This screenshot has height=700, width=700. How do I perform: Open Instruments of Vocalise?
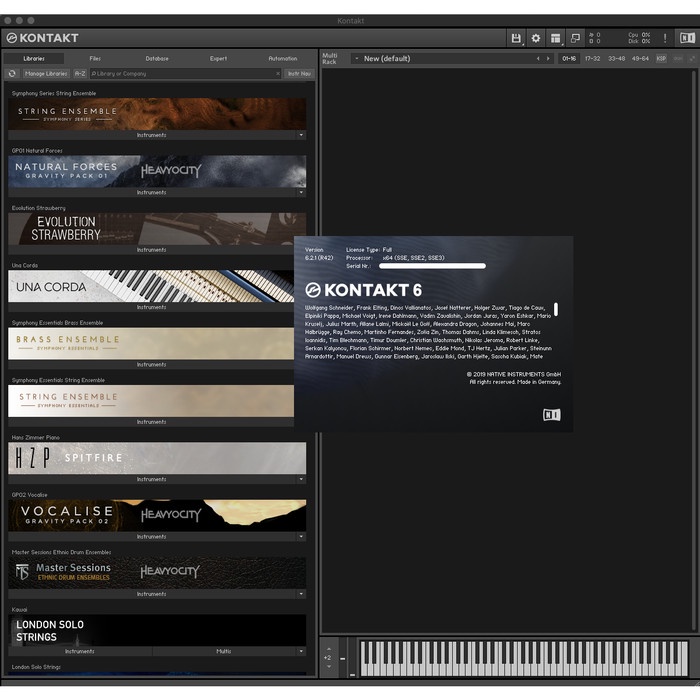[152, 537]
